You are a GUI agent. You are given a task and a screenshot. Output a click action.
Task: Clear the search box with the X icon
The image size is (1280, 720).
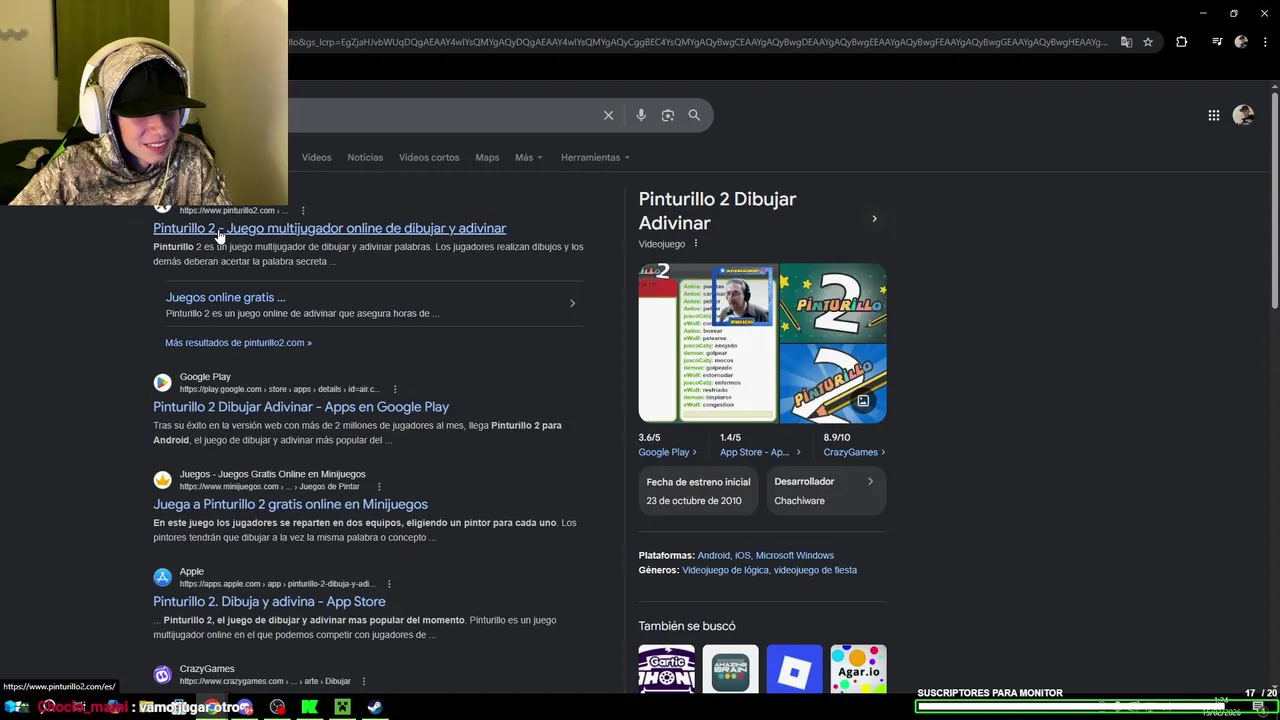[x=608, y=115]
